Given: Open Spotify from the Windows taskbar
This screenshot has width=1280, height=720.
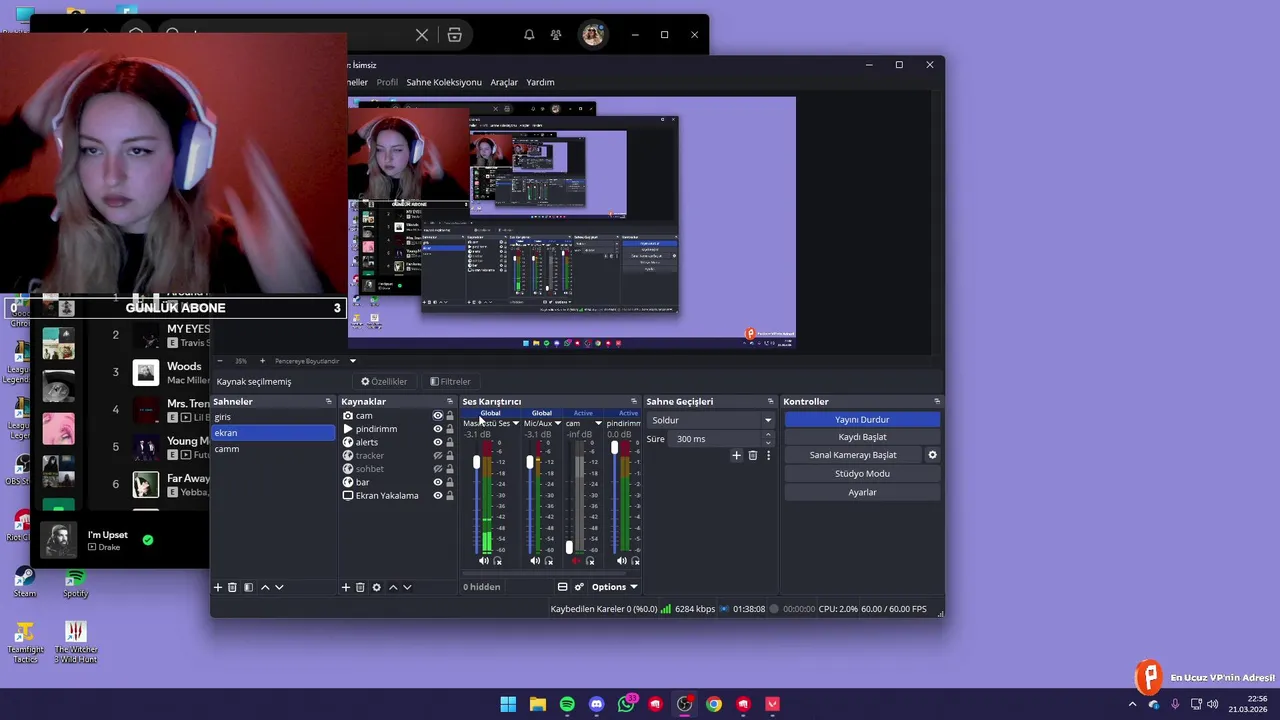Looking at the screenshot, I should coord(567,704).
